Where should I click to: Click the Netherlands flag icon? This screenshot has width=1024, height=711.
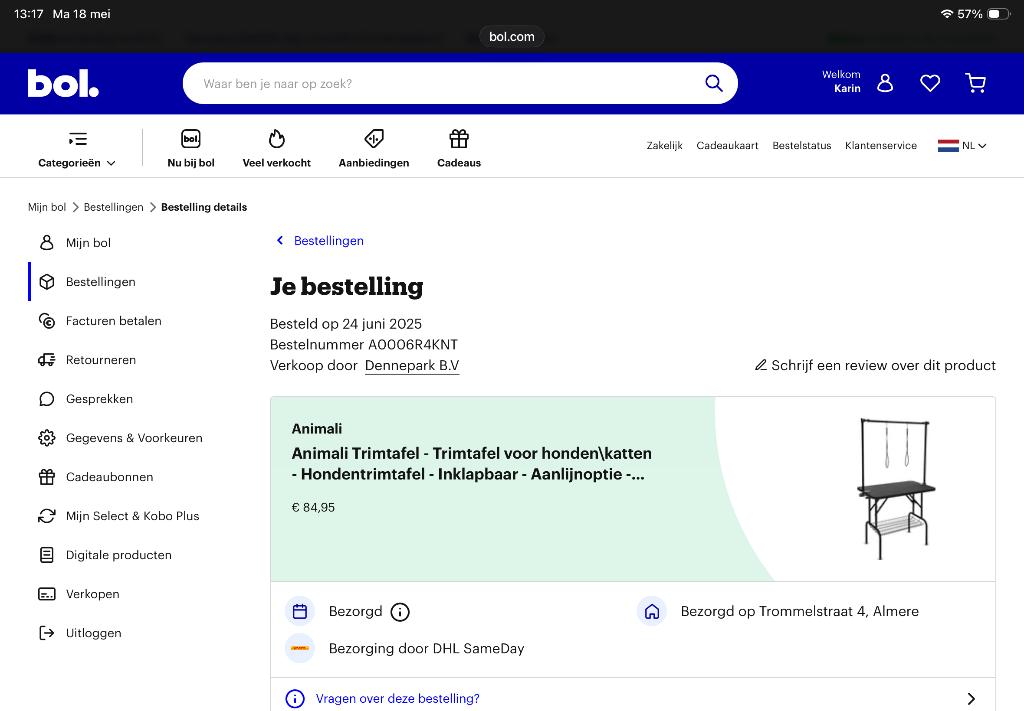pos(948,146)
